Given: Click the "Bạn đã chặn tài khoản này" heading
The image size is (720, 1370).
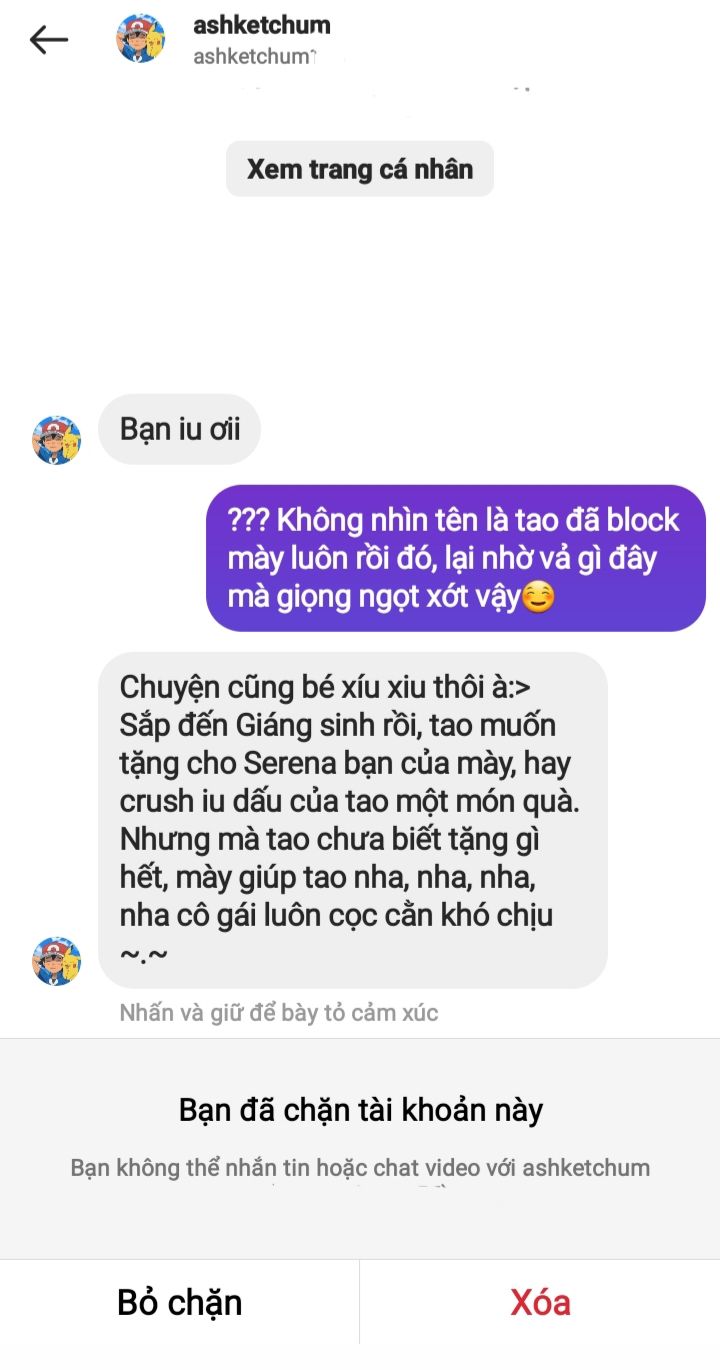Looking at the screenshot, I should click(x=360, y=1110).
